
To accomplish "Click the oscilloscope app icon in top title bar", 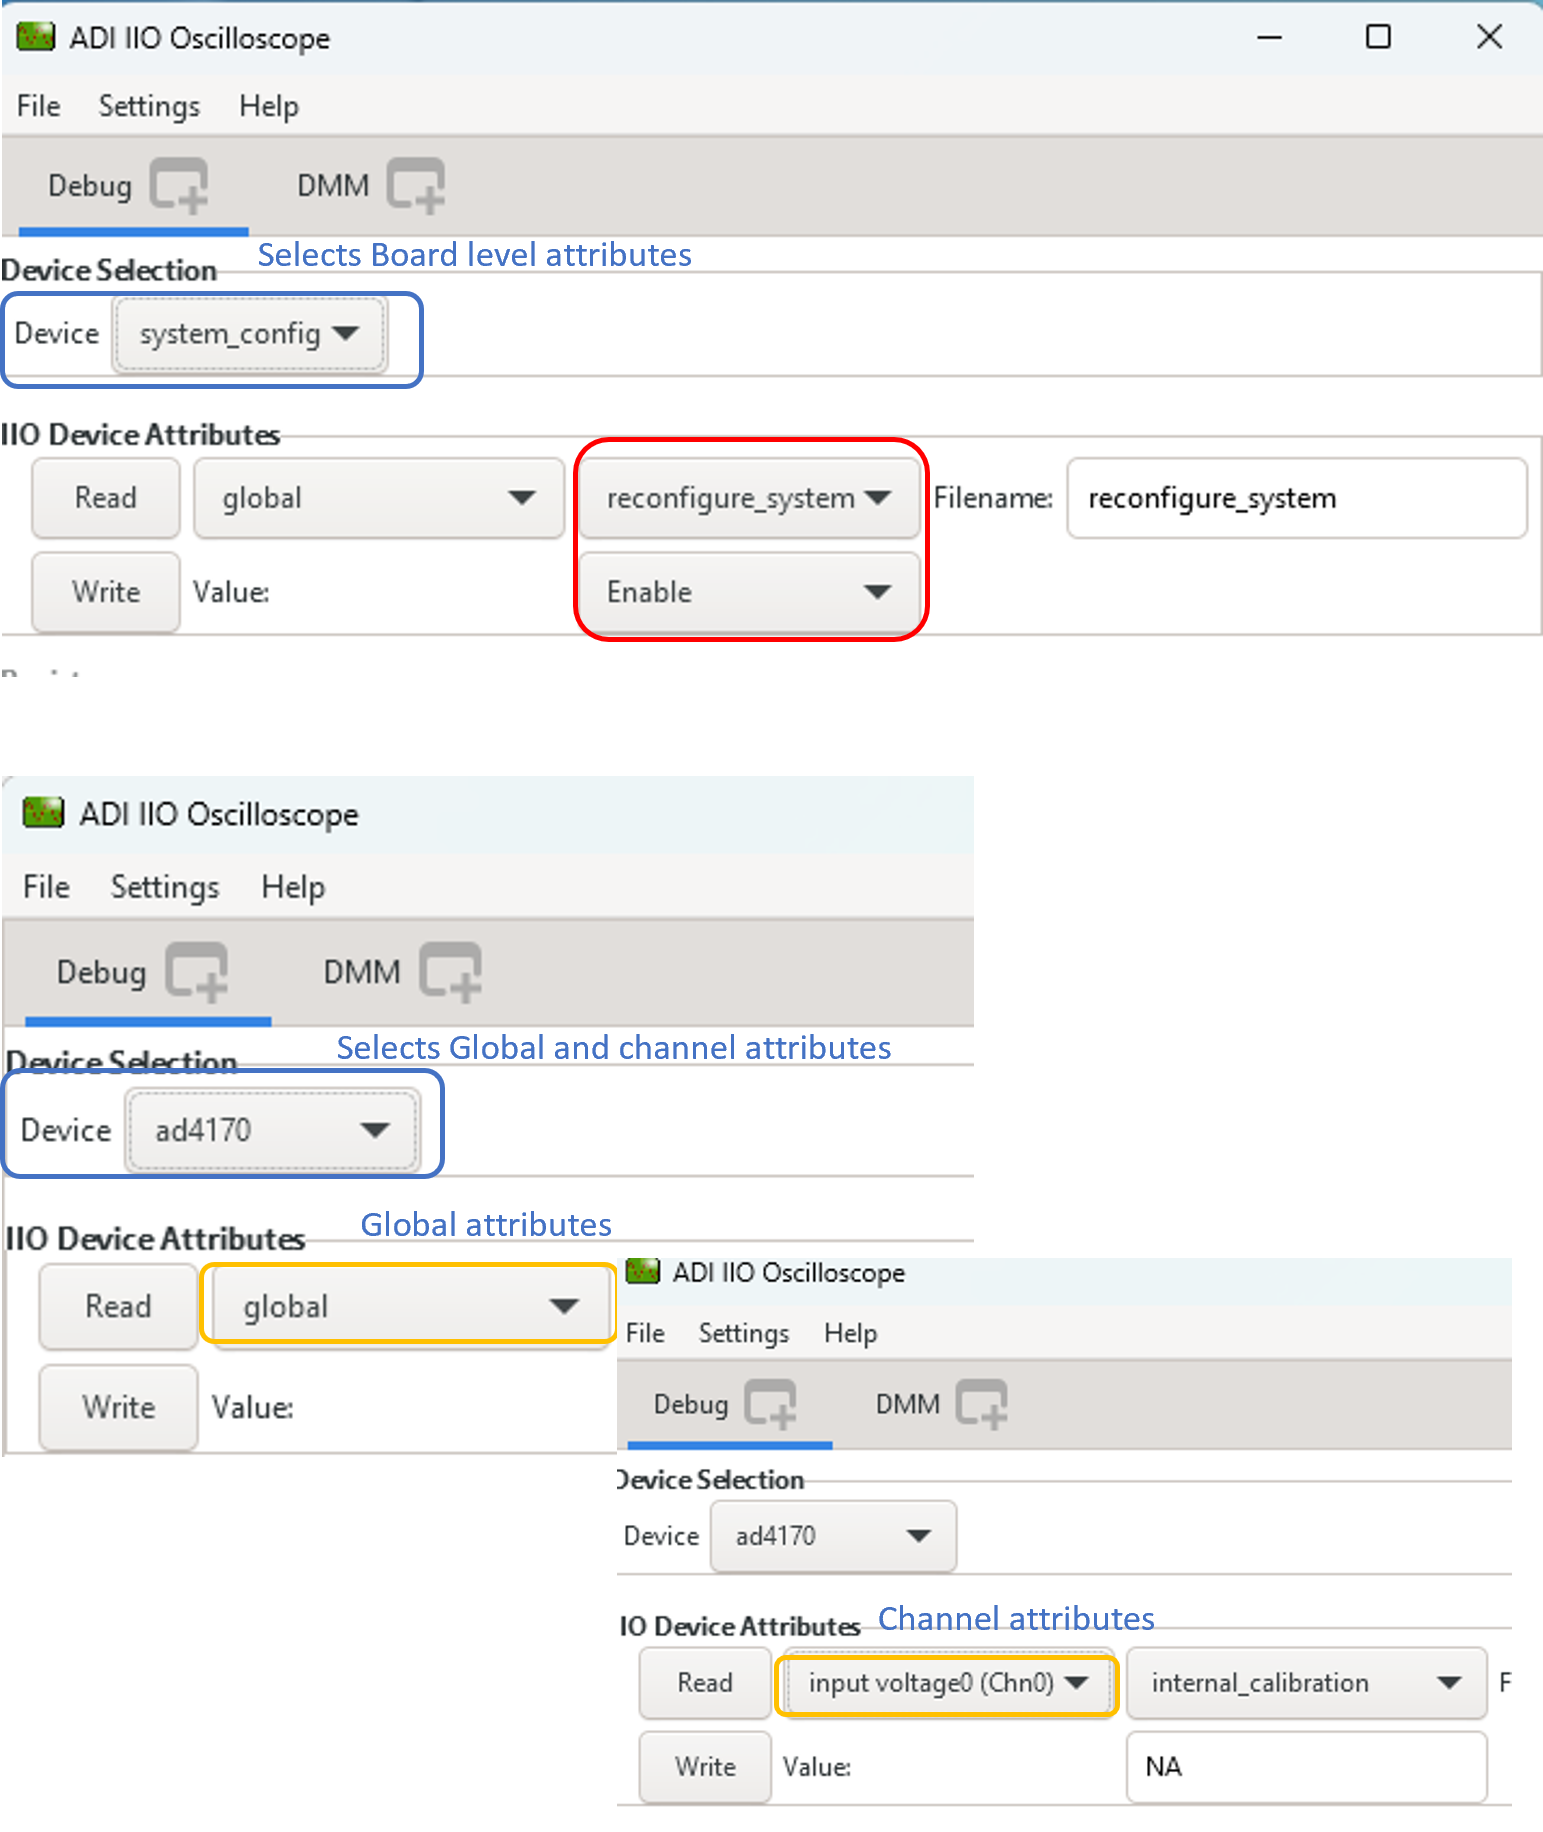I will [x=36, y=38].
